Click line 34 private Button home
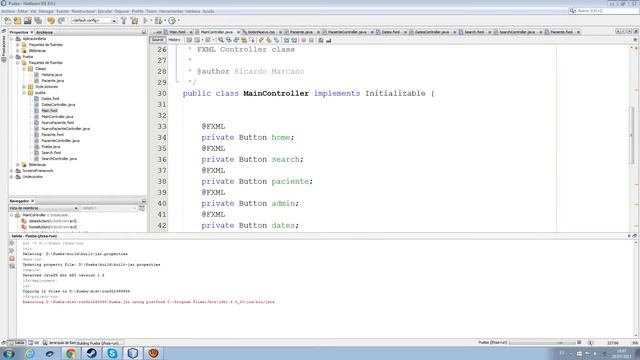Viewport: 640px width, 360px height. point(247,138)
